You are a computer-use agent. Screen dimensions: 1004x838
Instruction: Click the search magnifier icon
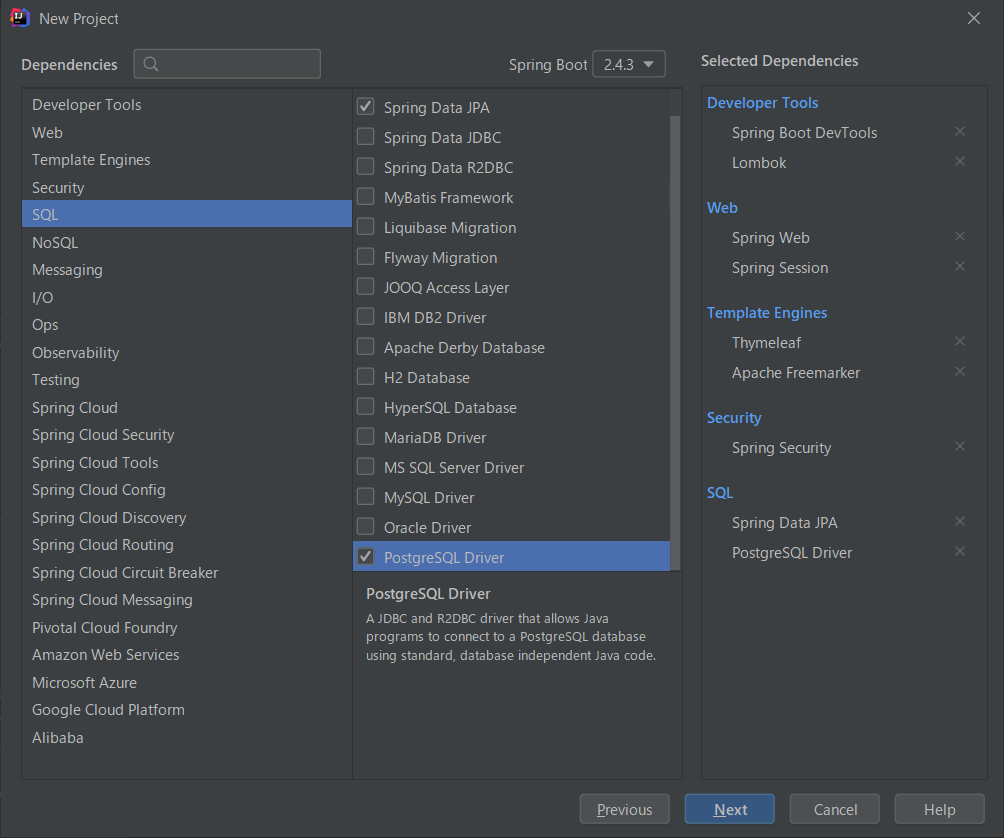150,64
